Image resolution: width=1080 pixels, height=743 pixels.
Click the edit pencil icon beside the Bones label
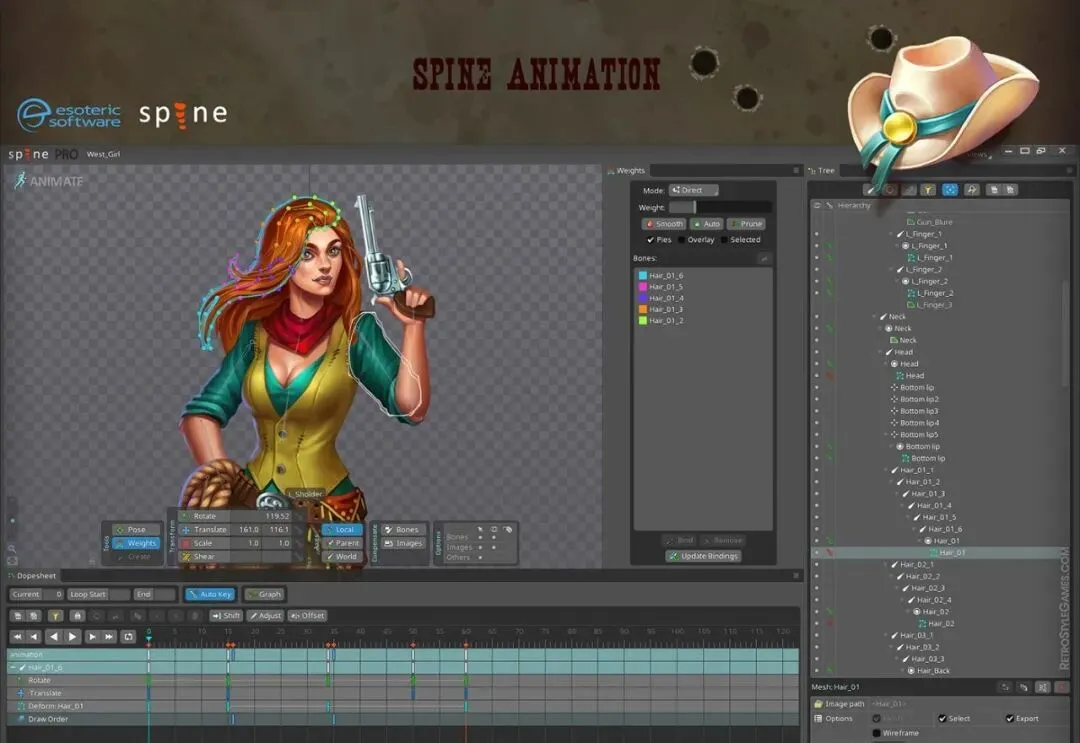point(764,259)
